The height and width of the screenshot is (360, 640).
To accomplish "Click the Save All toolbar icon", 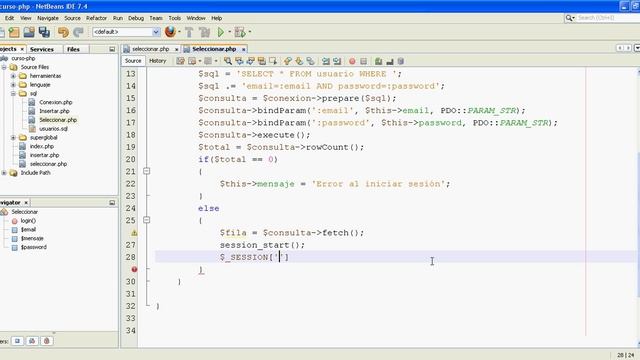I will [44, 32].
